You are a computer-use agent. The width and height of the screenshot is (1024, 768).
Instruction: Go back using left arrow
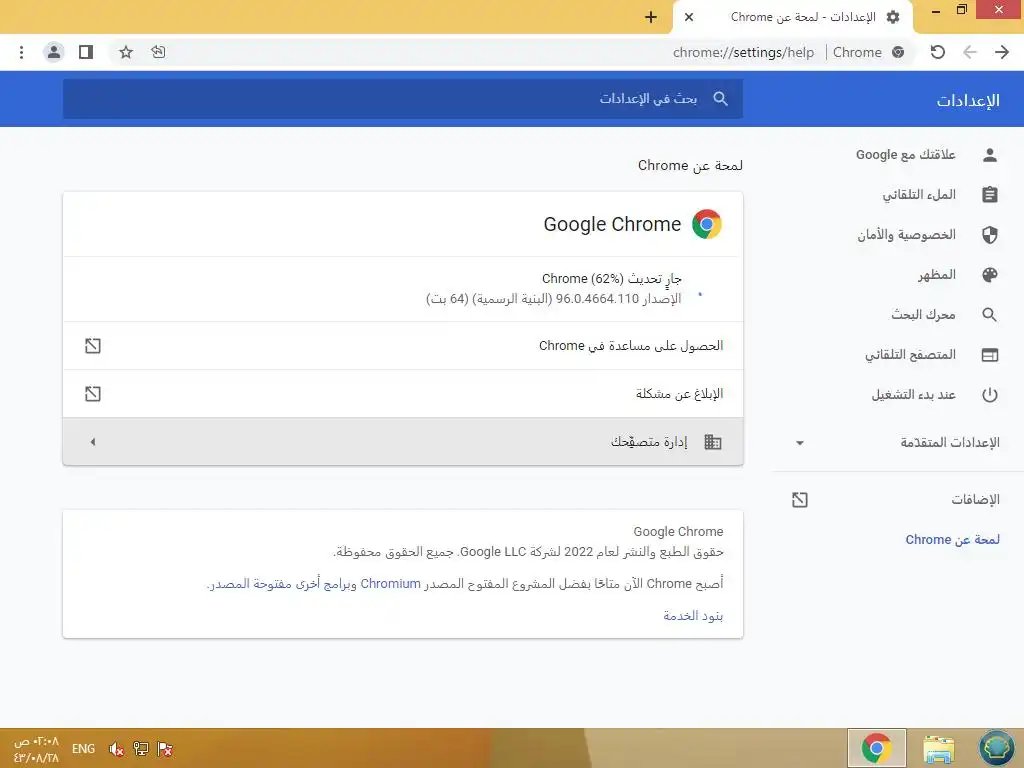[970, 52]
